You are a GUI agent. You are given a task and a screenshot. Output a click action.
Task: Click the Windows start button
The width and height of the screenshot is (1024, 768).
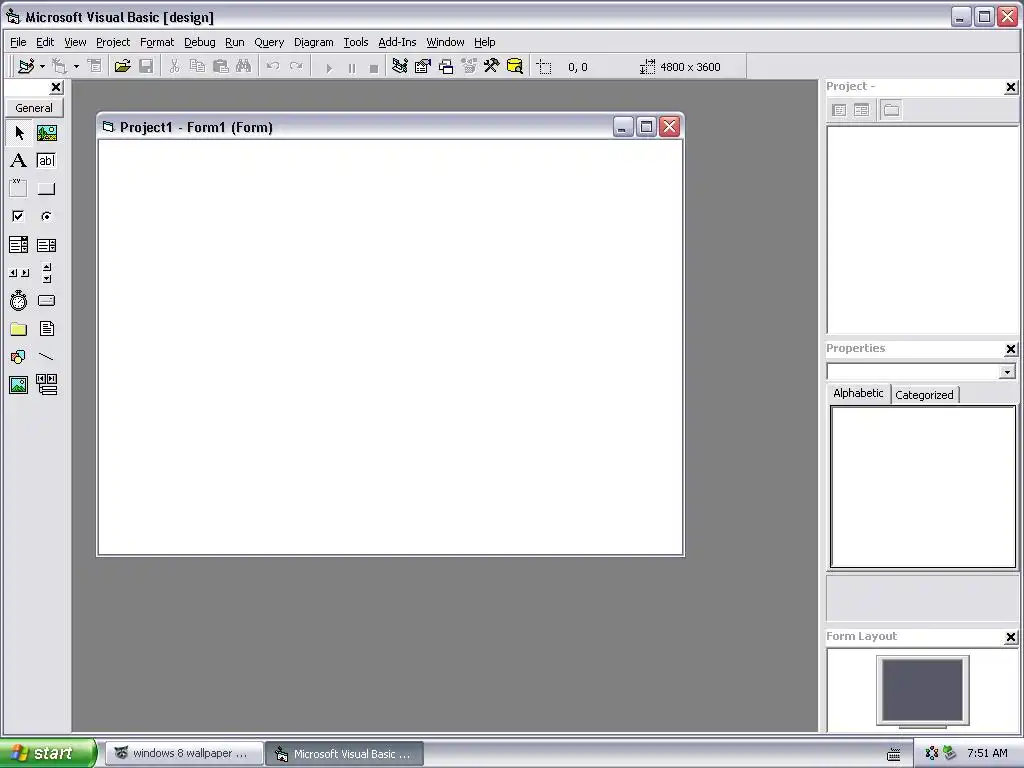[x=47, y=753]
